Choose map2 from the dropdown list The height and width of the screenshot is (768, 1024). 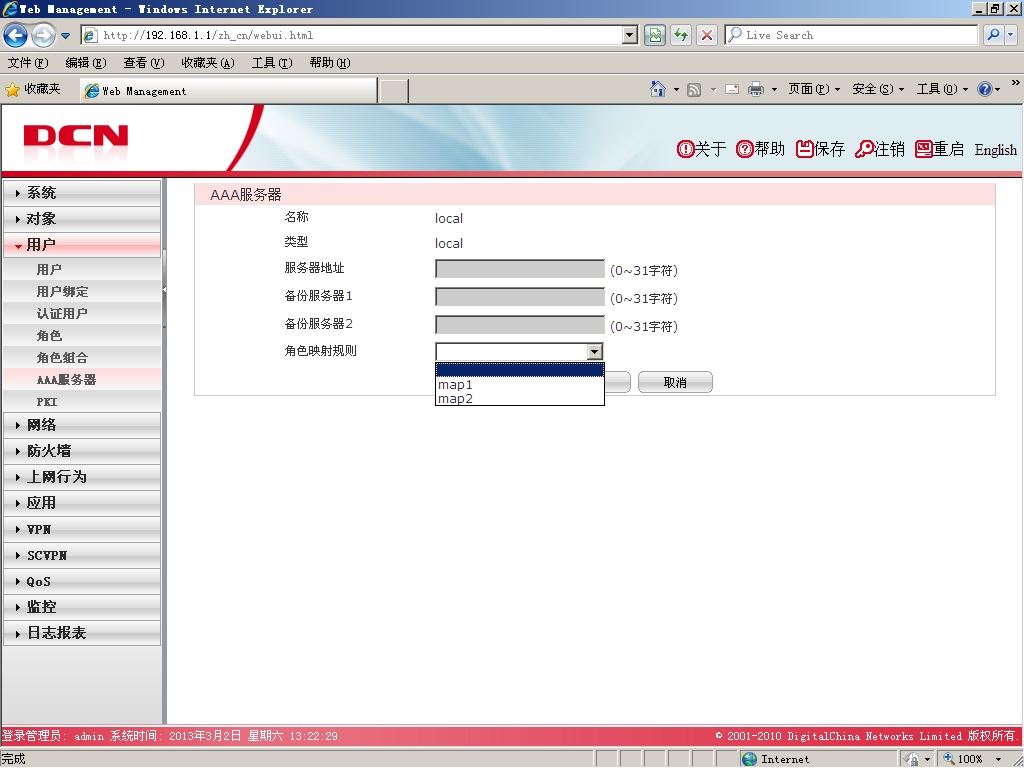(520, 398)
